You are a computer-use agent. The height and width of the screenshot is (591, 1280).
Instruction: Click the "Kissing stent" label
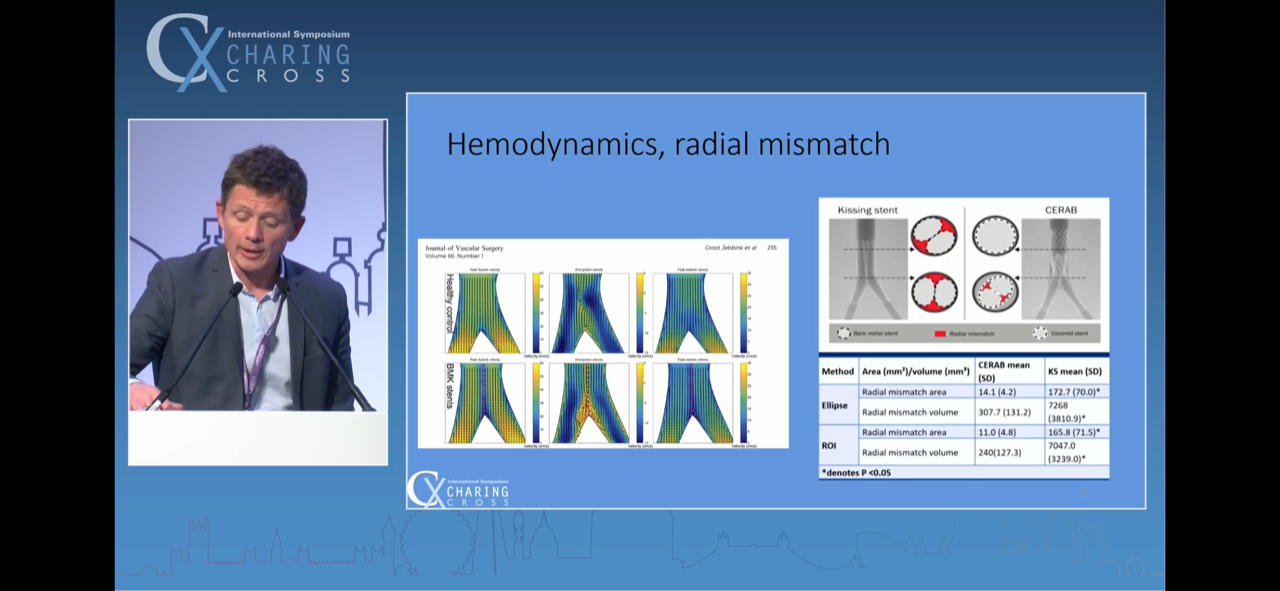(x=867, y=211)
